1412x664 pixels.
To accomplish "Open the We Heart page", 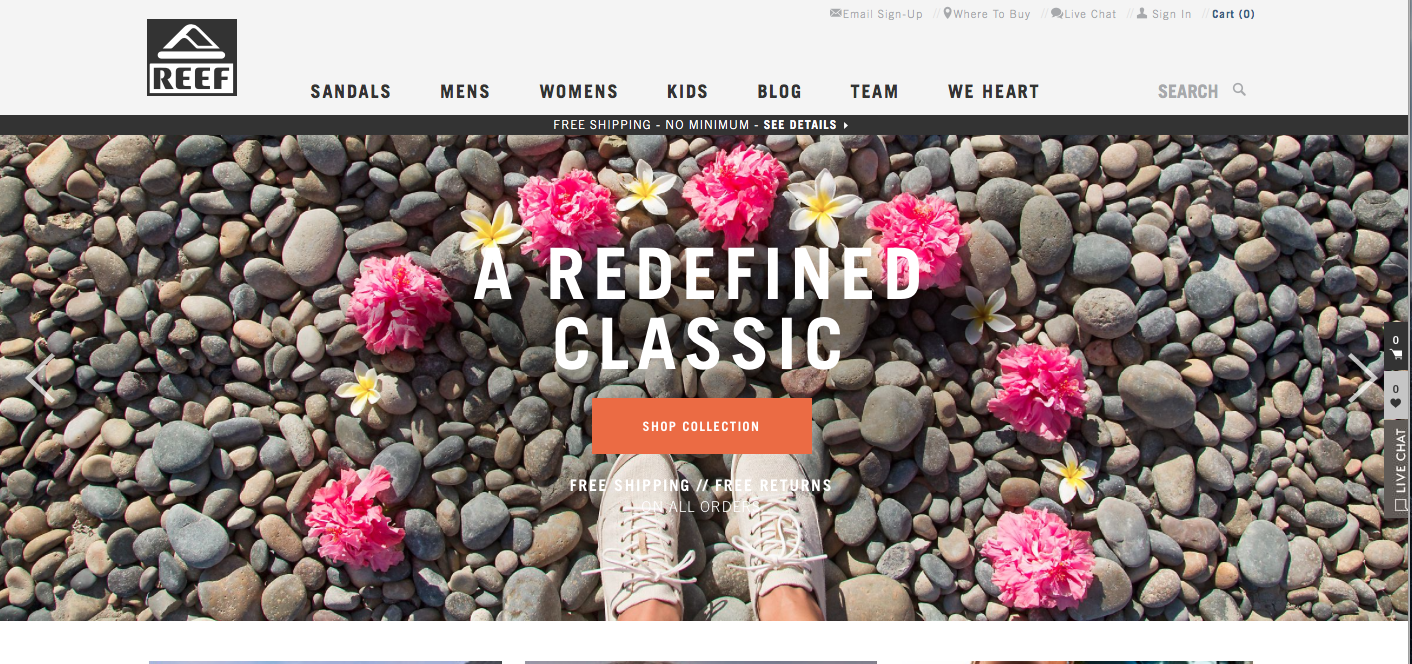I will [x=994, y=91].
